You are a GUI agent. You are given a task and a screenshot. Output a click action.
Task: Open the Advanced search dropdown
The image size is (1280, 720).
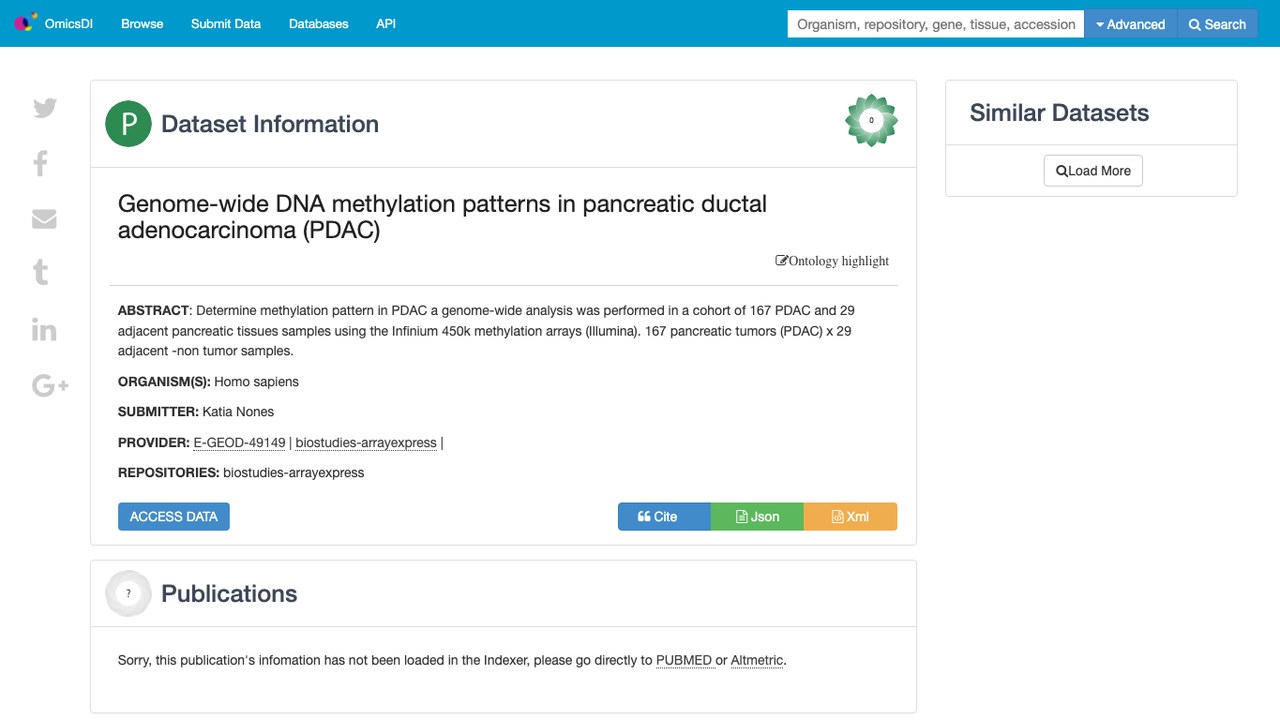point(1130,24)
